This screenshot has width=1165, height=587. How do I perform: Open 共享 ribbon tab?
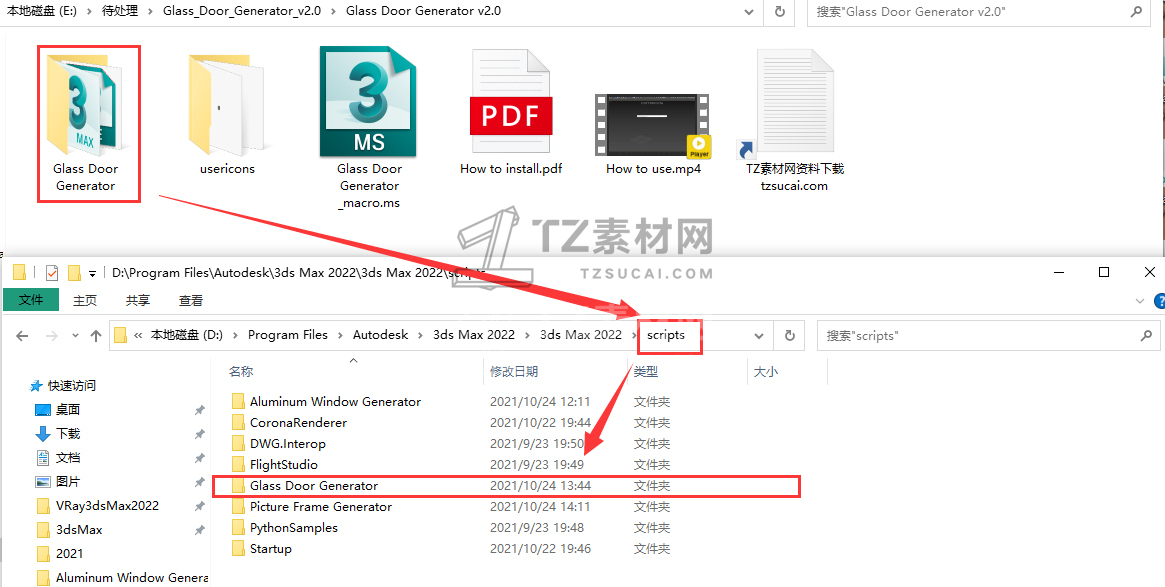pyautogui.click(x=137, y=300)
